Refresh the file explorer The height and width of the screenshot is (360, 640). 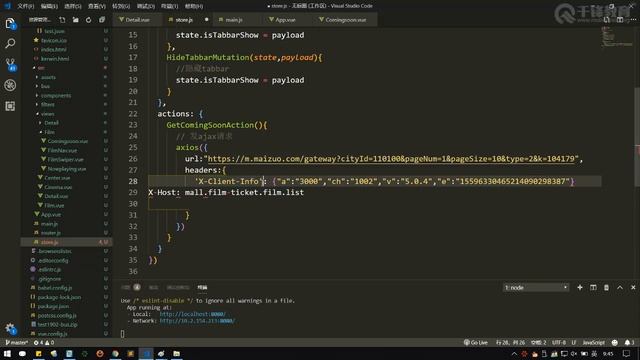click(x=89, y=20)
